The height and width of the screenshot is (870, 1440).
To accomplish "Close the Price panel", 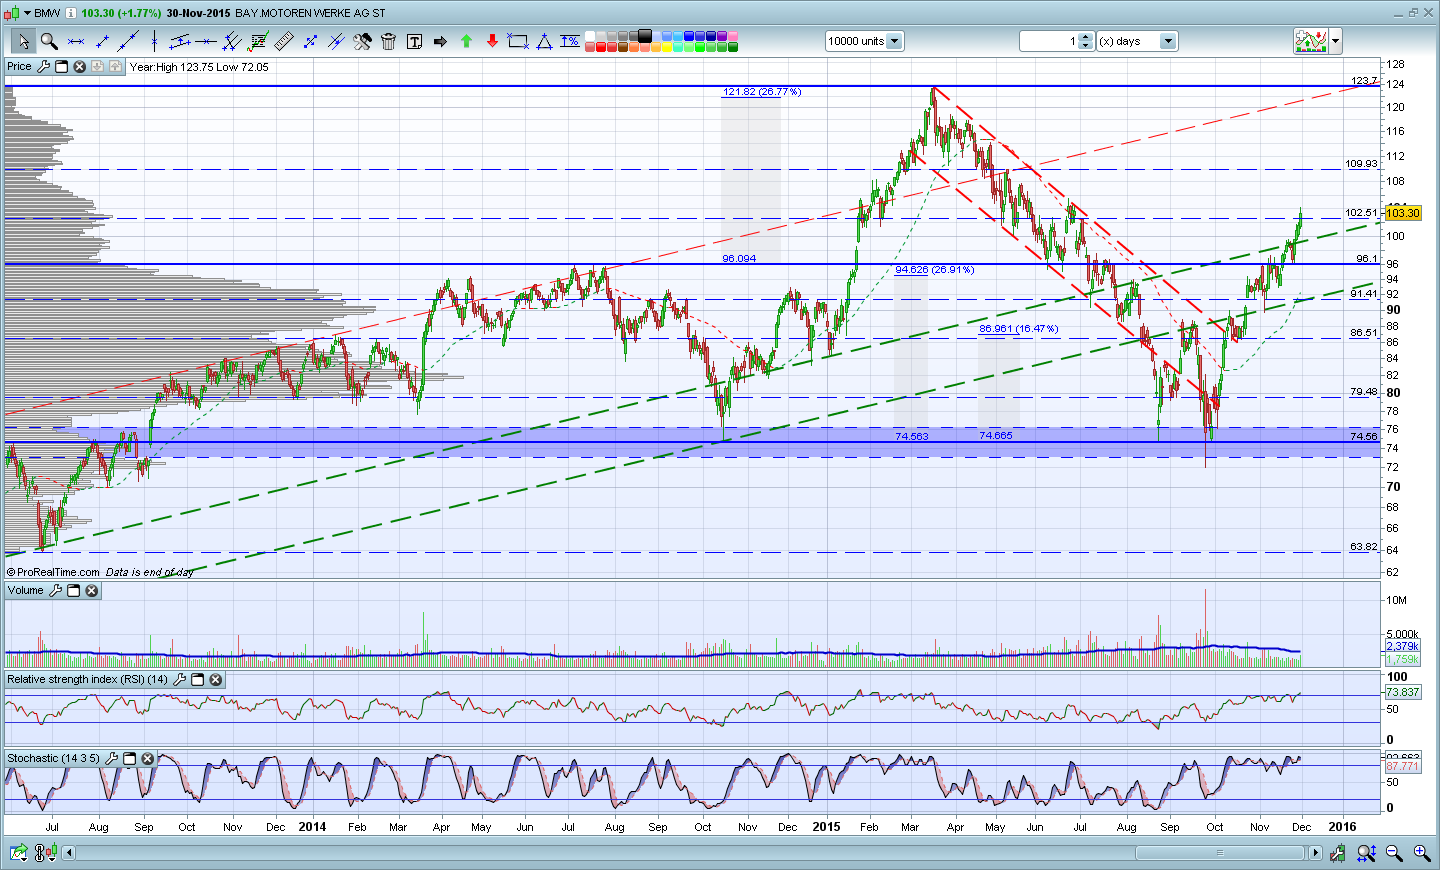I will coord(79,67).
